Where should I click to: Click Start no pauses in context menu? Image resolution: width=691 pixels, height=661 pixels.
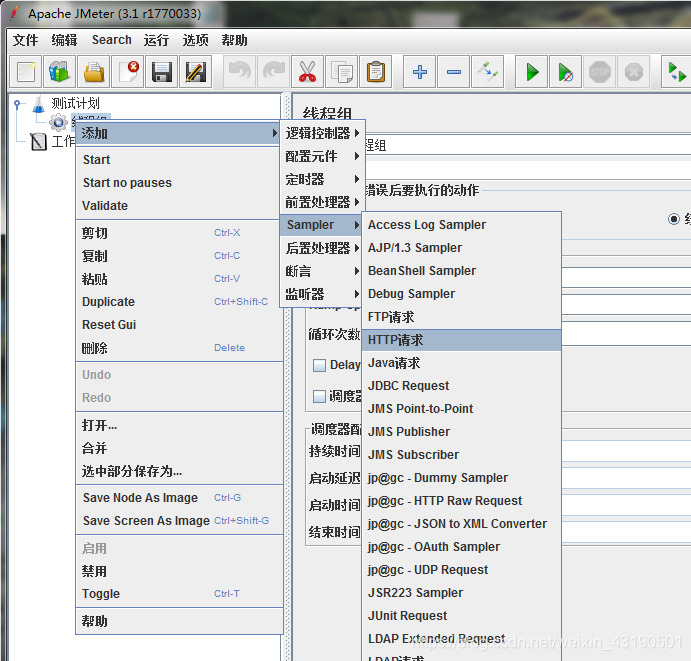179,182
